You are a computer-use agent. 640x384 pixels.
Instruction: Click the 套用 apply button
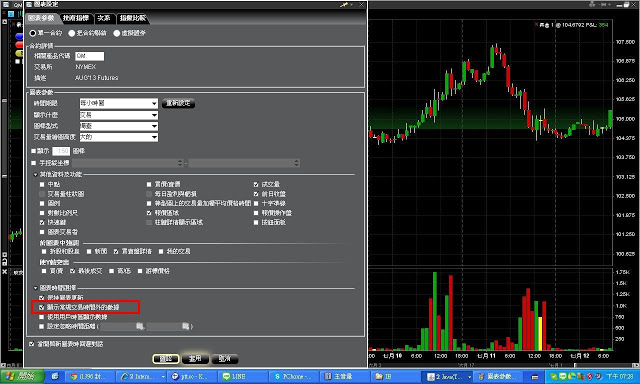[x=195, y=359]
